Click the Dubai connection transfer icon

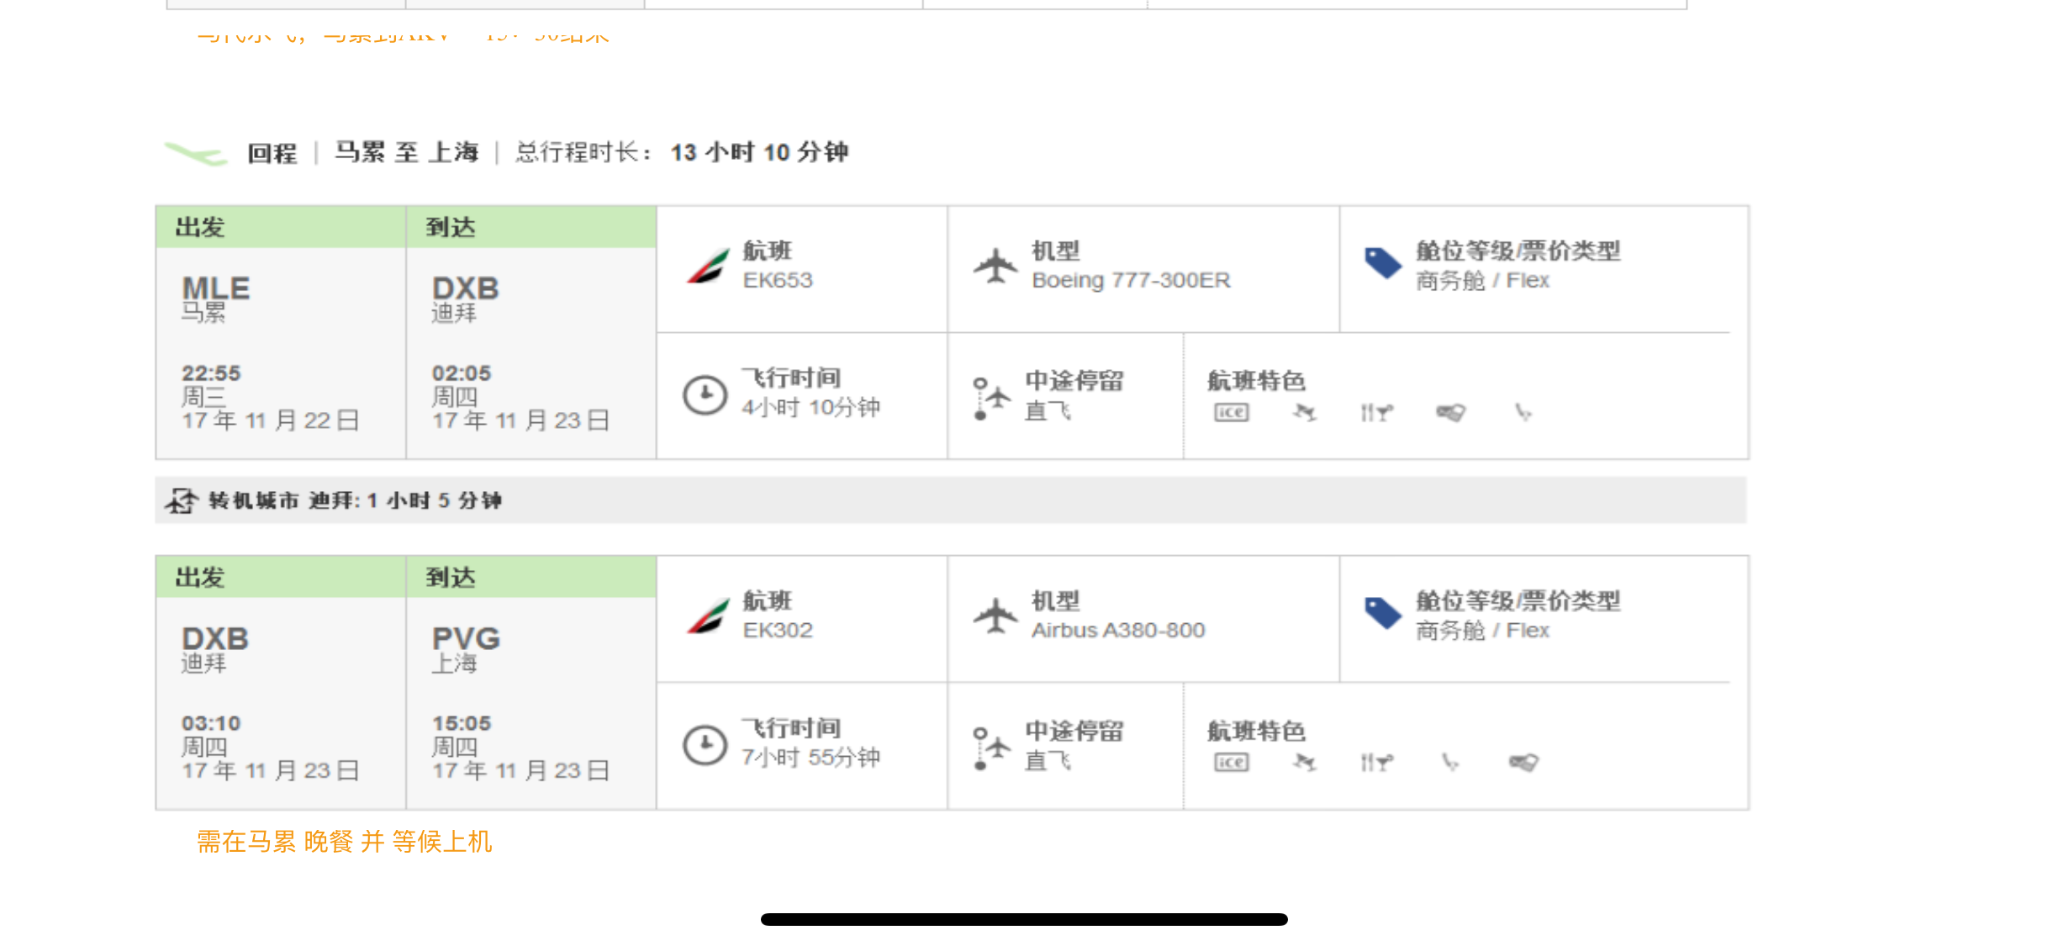(182, 500)
